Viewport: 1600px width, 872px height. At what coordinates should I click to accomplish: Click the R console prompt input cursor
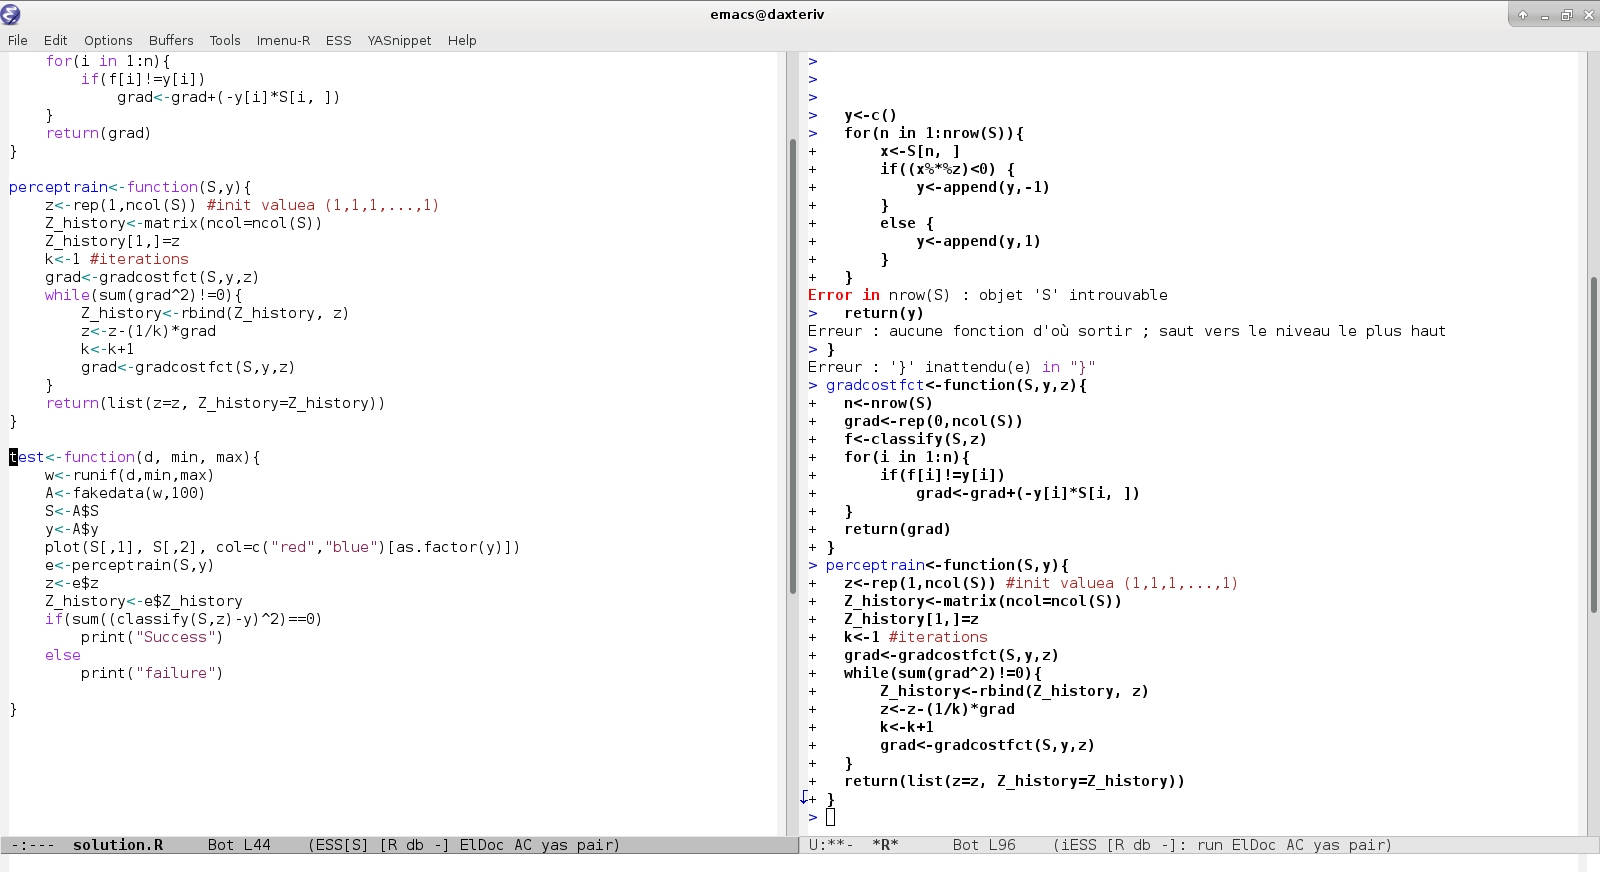click(830, 817)
